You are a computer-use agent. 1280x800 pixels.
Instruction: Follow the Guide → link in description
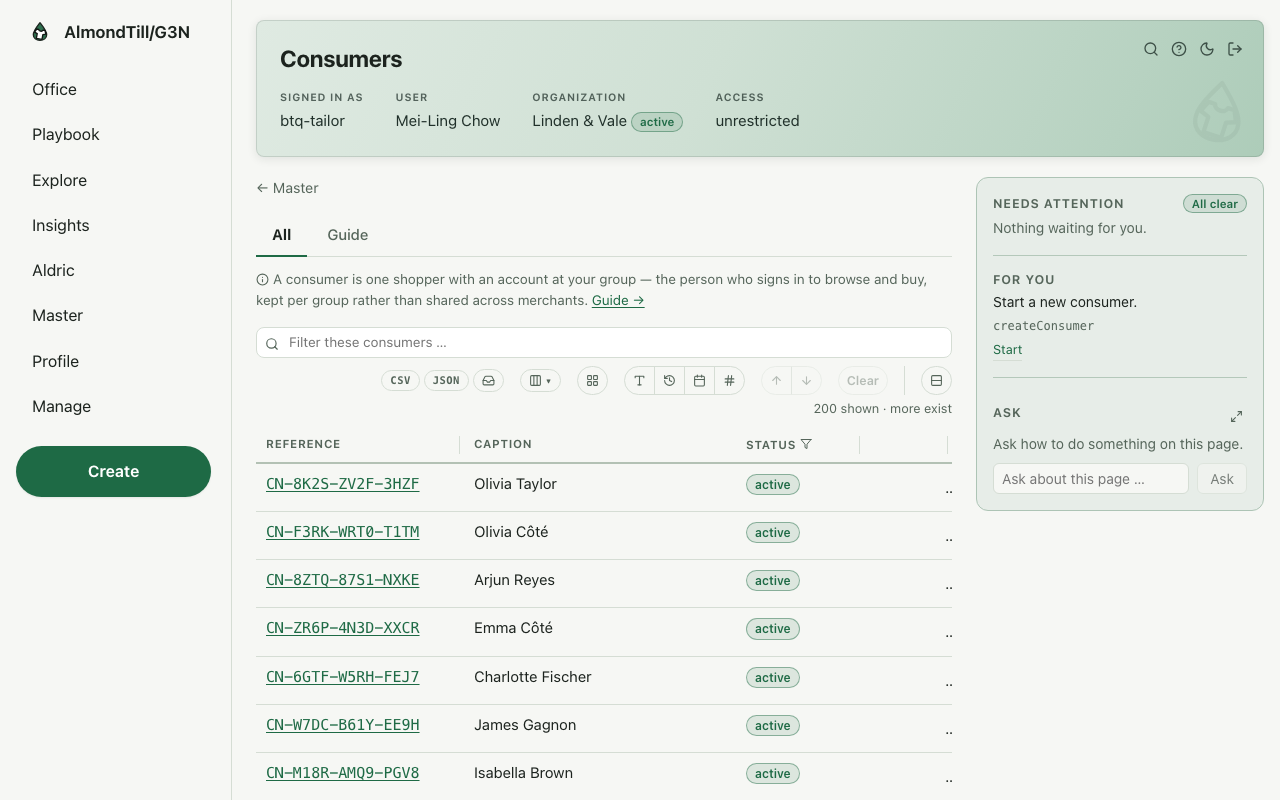[618, 300]
